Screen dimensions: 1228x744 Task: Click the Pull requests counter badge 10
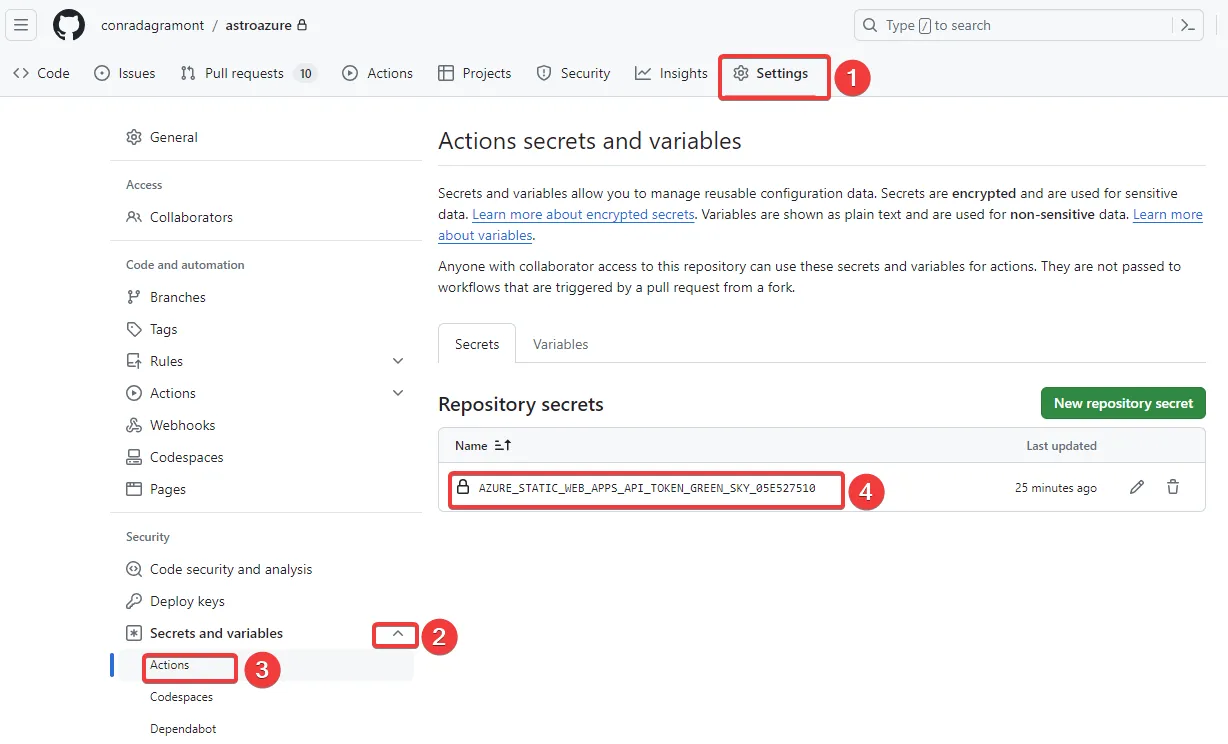pyautogui.click(x=305, y=73)
